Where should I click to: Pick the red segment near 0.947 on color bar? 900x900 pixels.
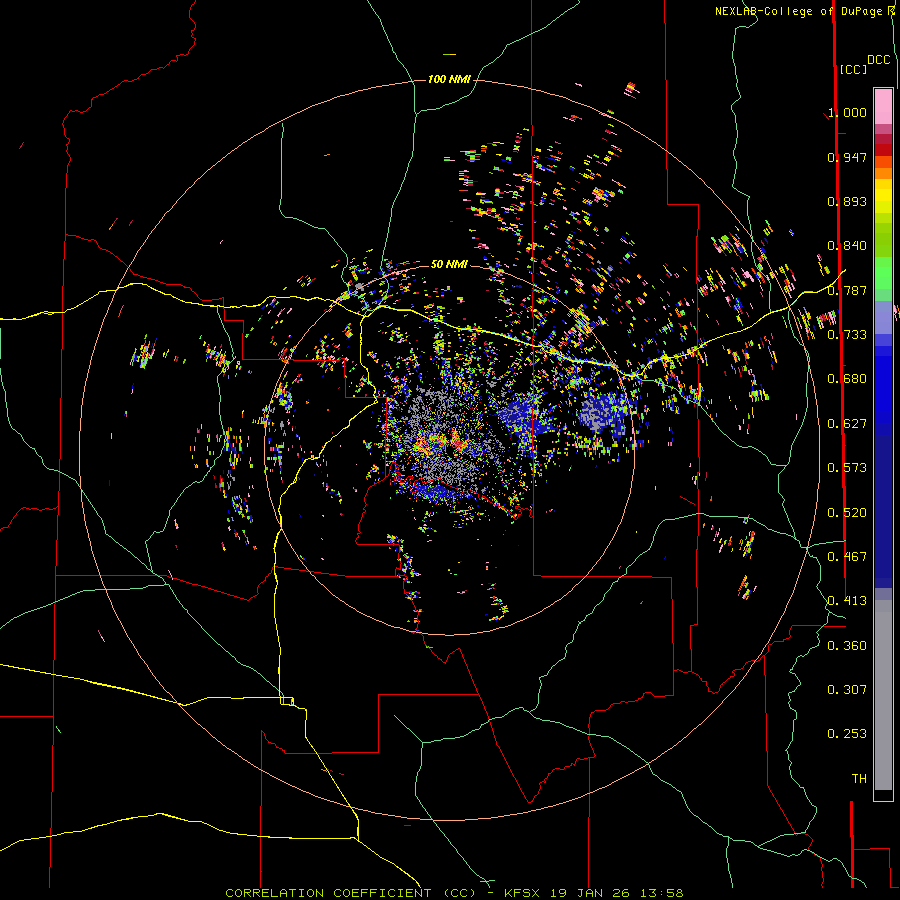[883, 150]
